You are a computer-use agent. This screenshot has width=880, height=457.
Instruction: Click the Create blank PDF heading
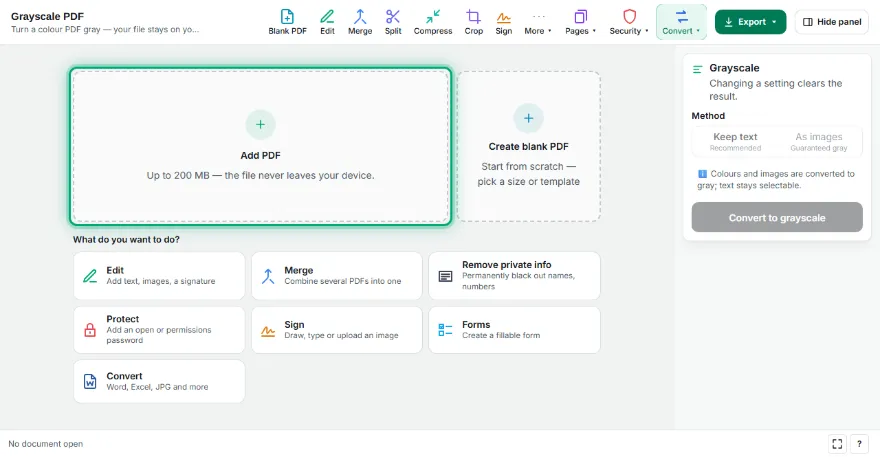[x=529, y=147]
